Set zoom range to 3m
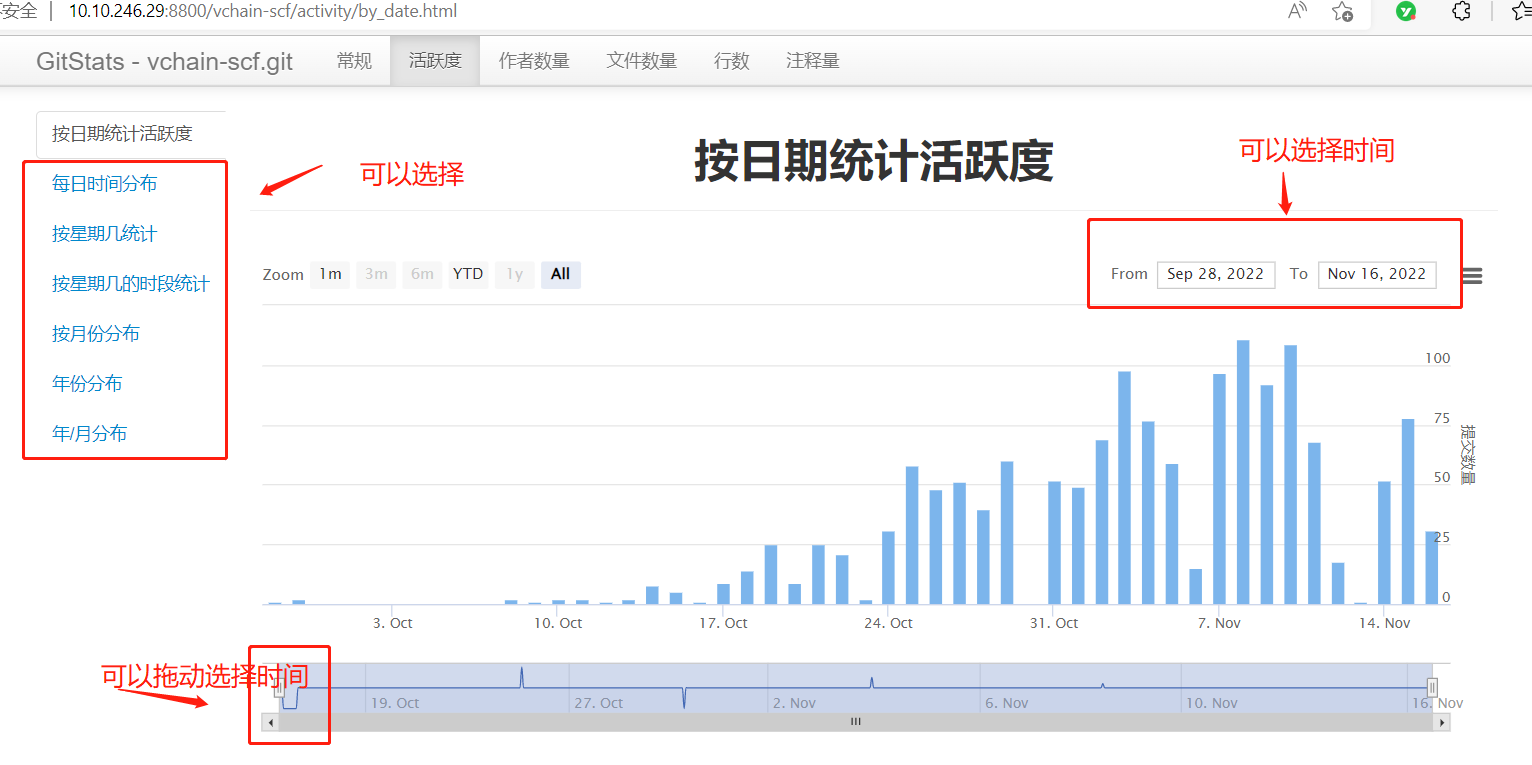1532x765 pixels. (x=376, y=274)
